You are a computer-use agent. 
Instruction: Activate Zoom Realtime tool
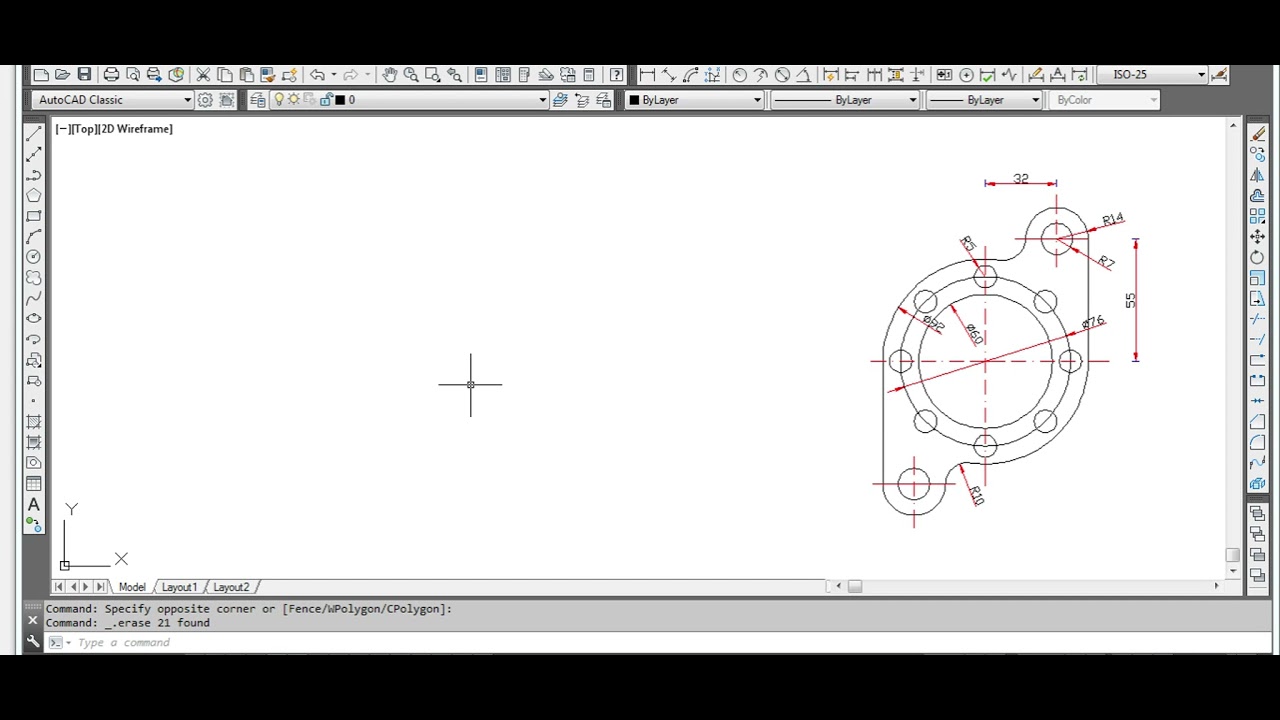click(411, 75)
